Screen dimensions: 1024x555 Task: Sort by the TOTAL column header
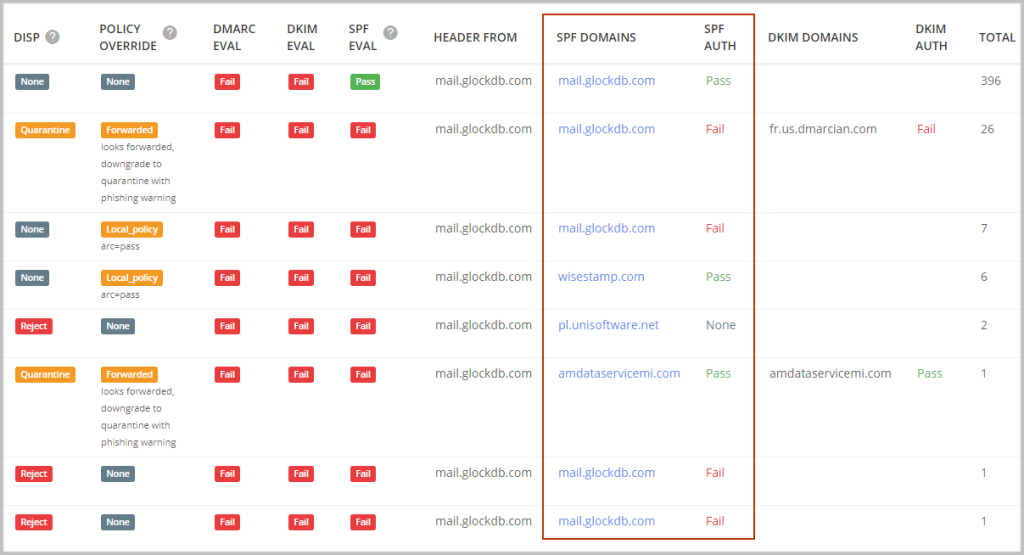(x=996, y=38)
